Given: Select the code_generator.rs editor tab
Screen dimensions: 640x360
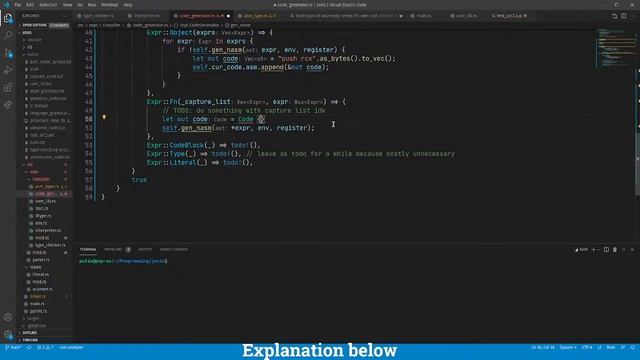Looking at the screenshot, I should tap(202, 16).
